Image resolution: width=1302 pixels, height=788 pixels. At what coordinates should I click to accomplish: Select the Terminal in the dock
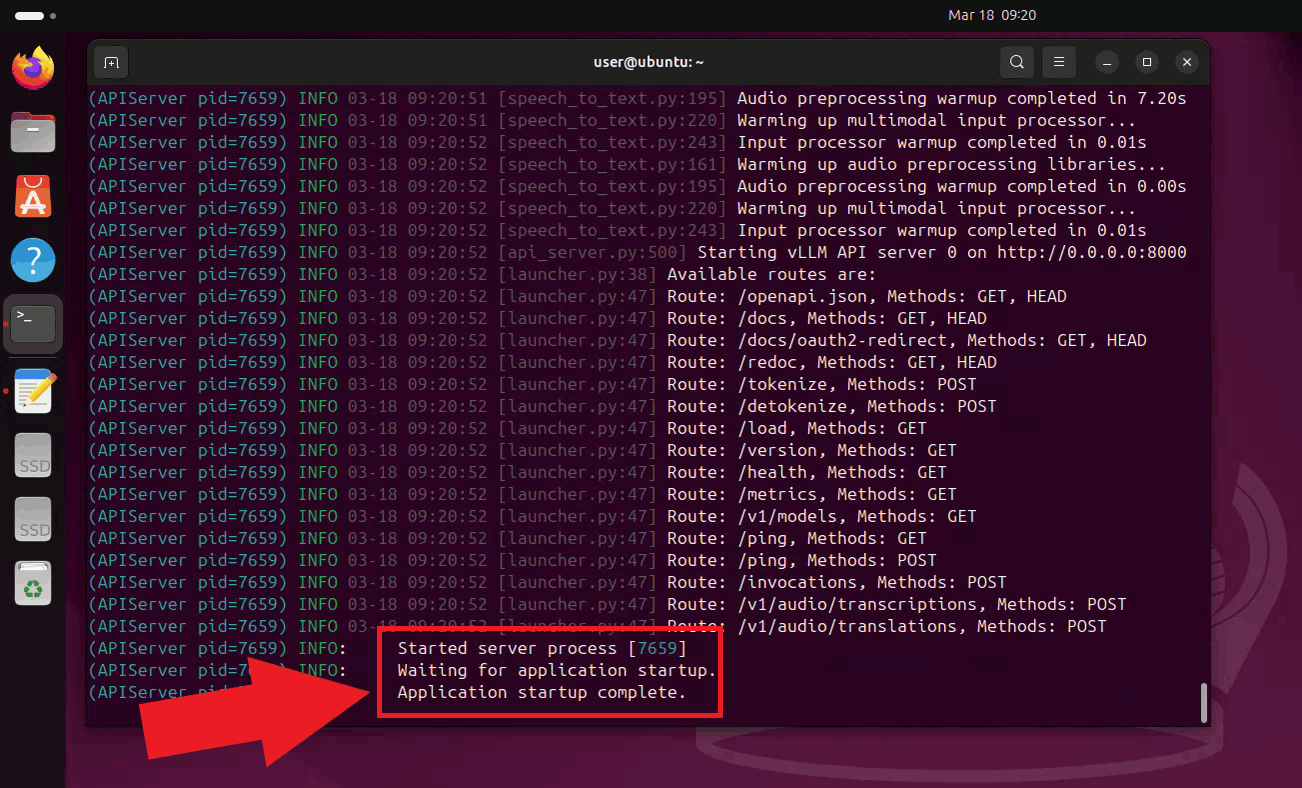(32, 324)
